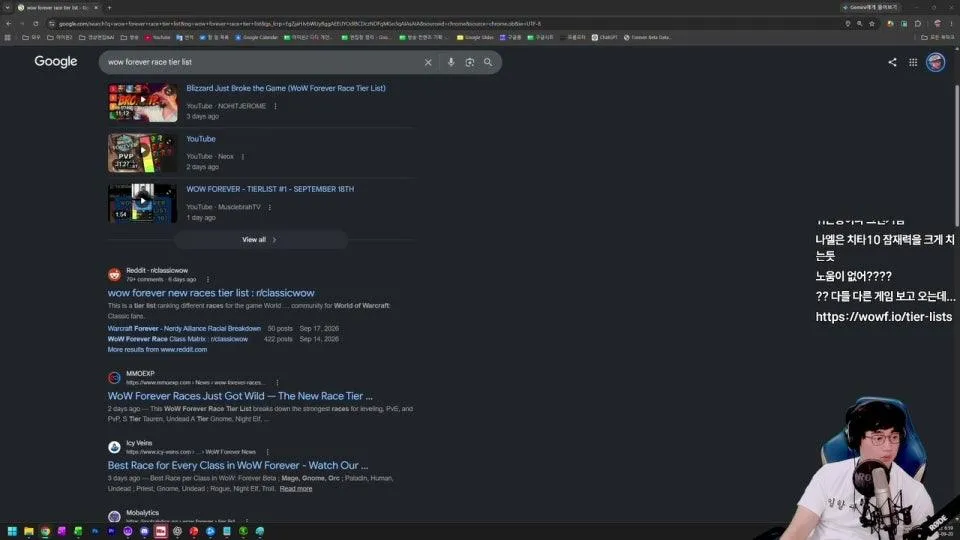This screenshot has width=960, height=540.
Task: Submit search with the magnifier icon
Action: pyautogui.click(x=488, y=62)
